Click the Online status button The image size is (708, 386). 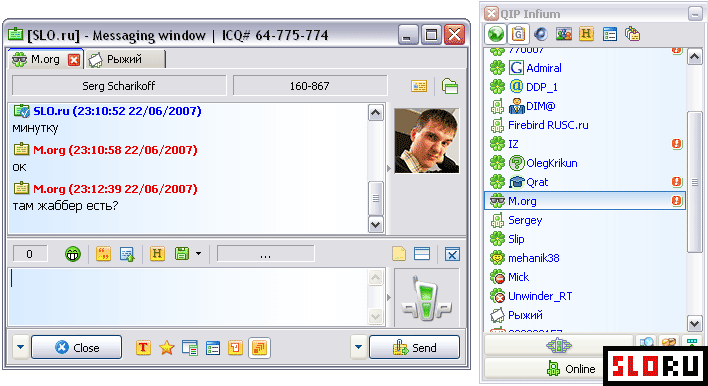(x=544, y=369)
